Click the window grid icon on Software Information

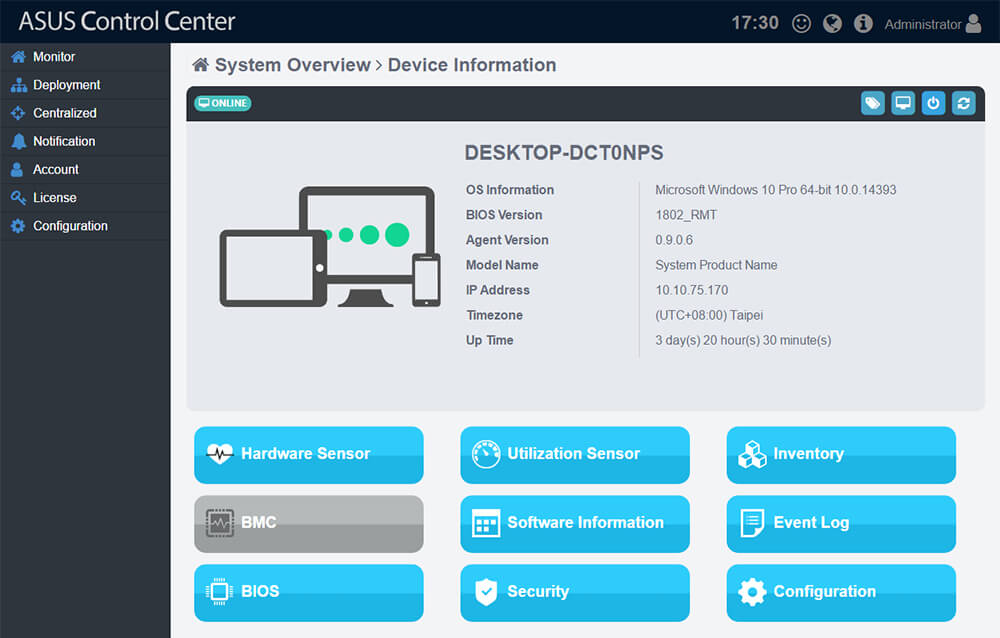tap(486, 523)
